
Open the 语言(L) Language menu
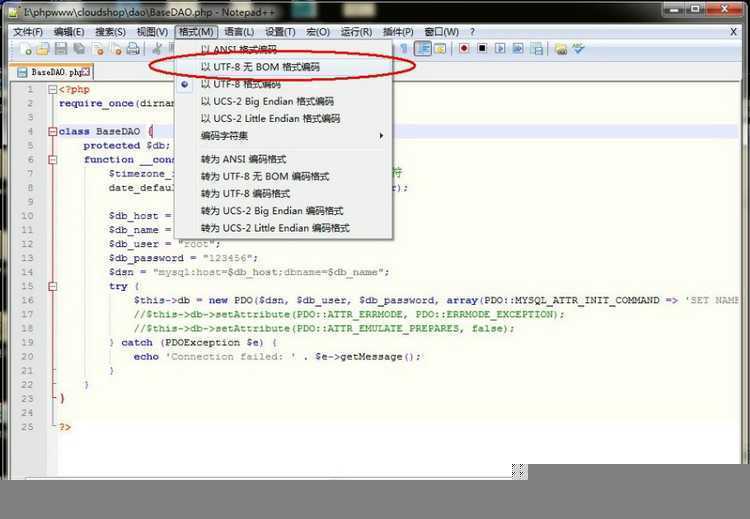tap(239, 32)
